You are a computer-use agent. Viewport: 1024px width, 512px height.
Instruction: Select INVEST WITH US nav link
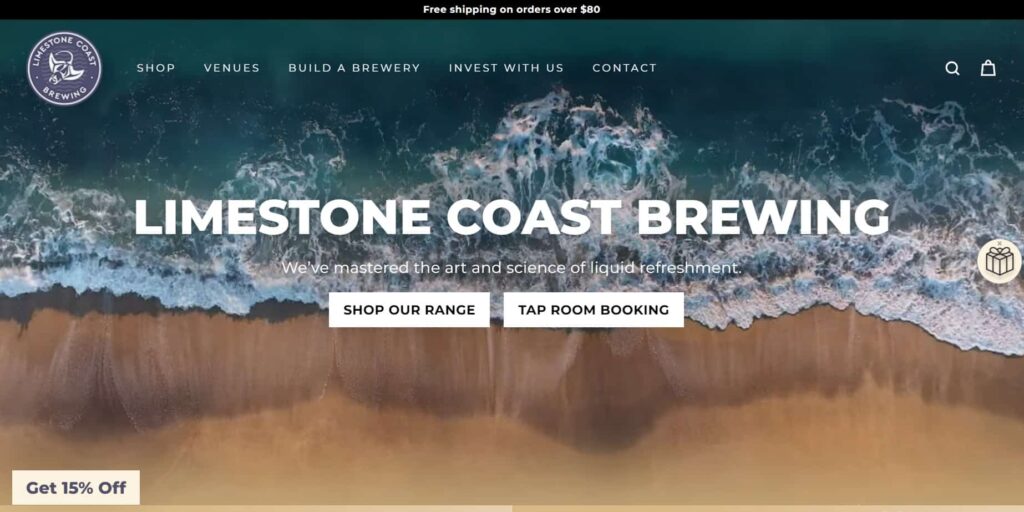click(506, 68)
